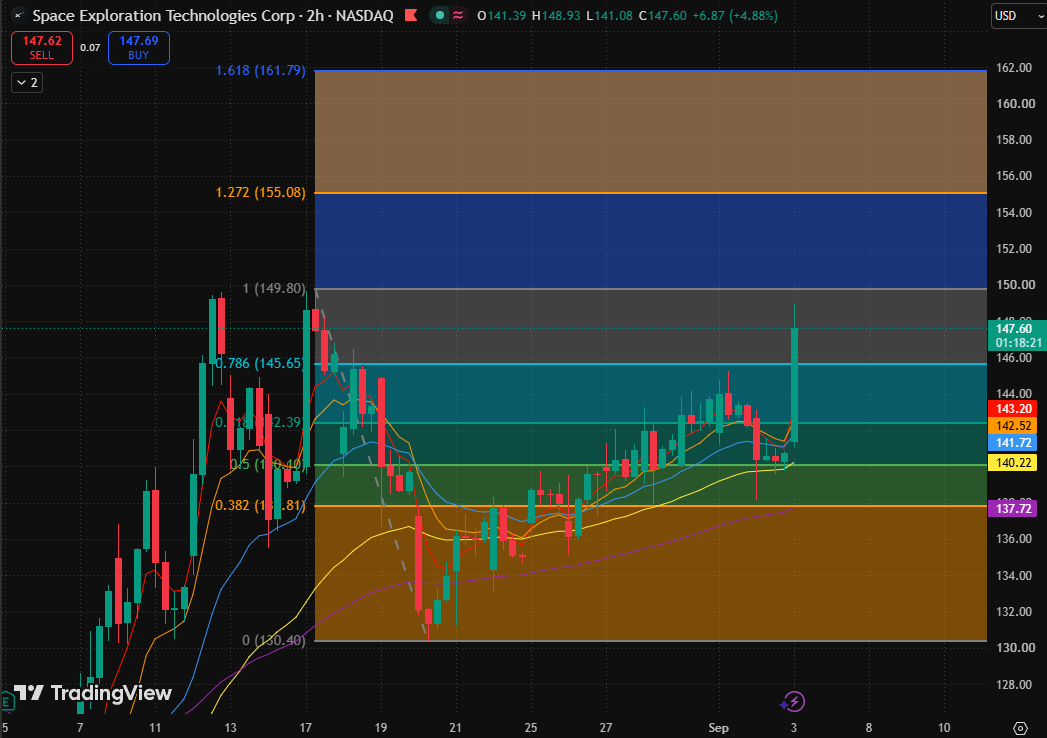Click the 154.00 price axis label
Viewport: 1047px width, 738px height.
pyautogui.click(x=1016, y=212)
